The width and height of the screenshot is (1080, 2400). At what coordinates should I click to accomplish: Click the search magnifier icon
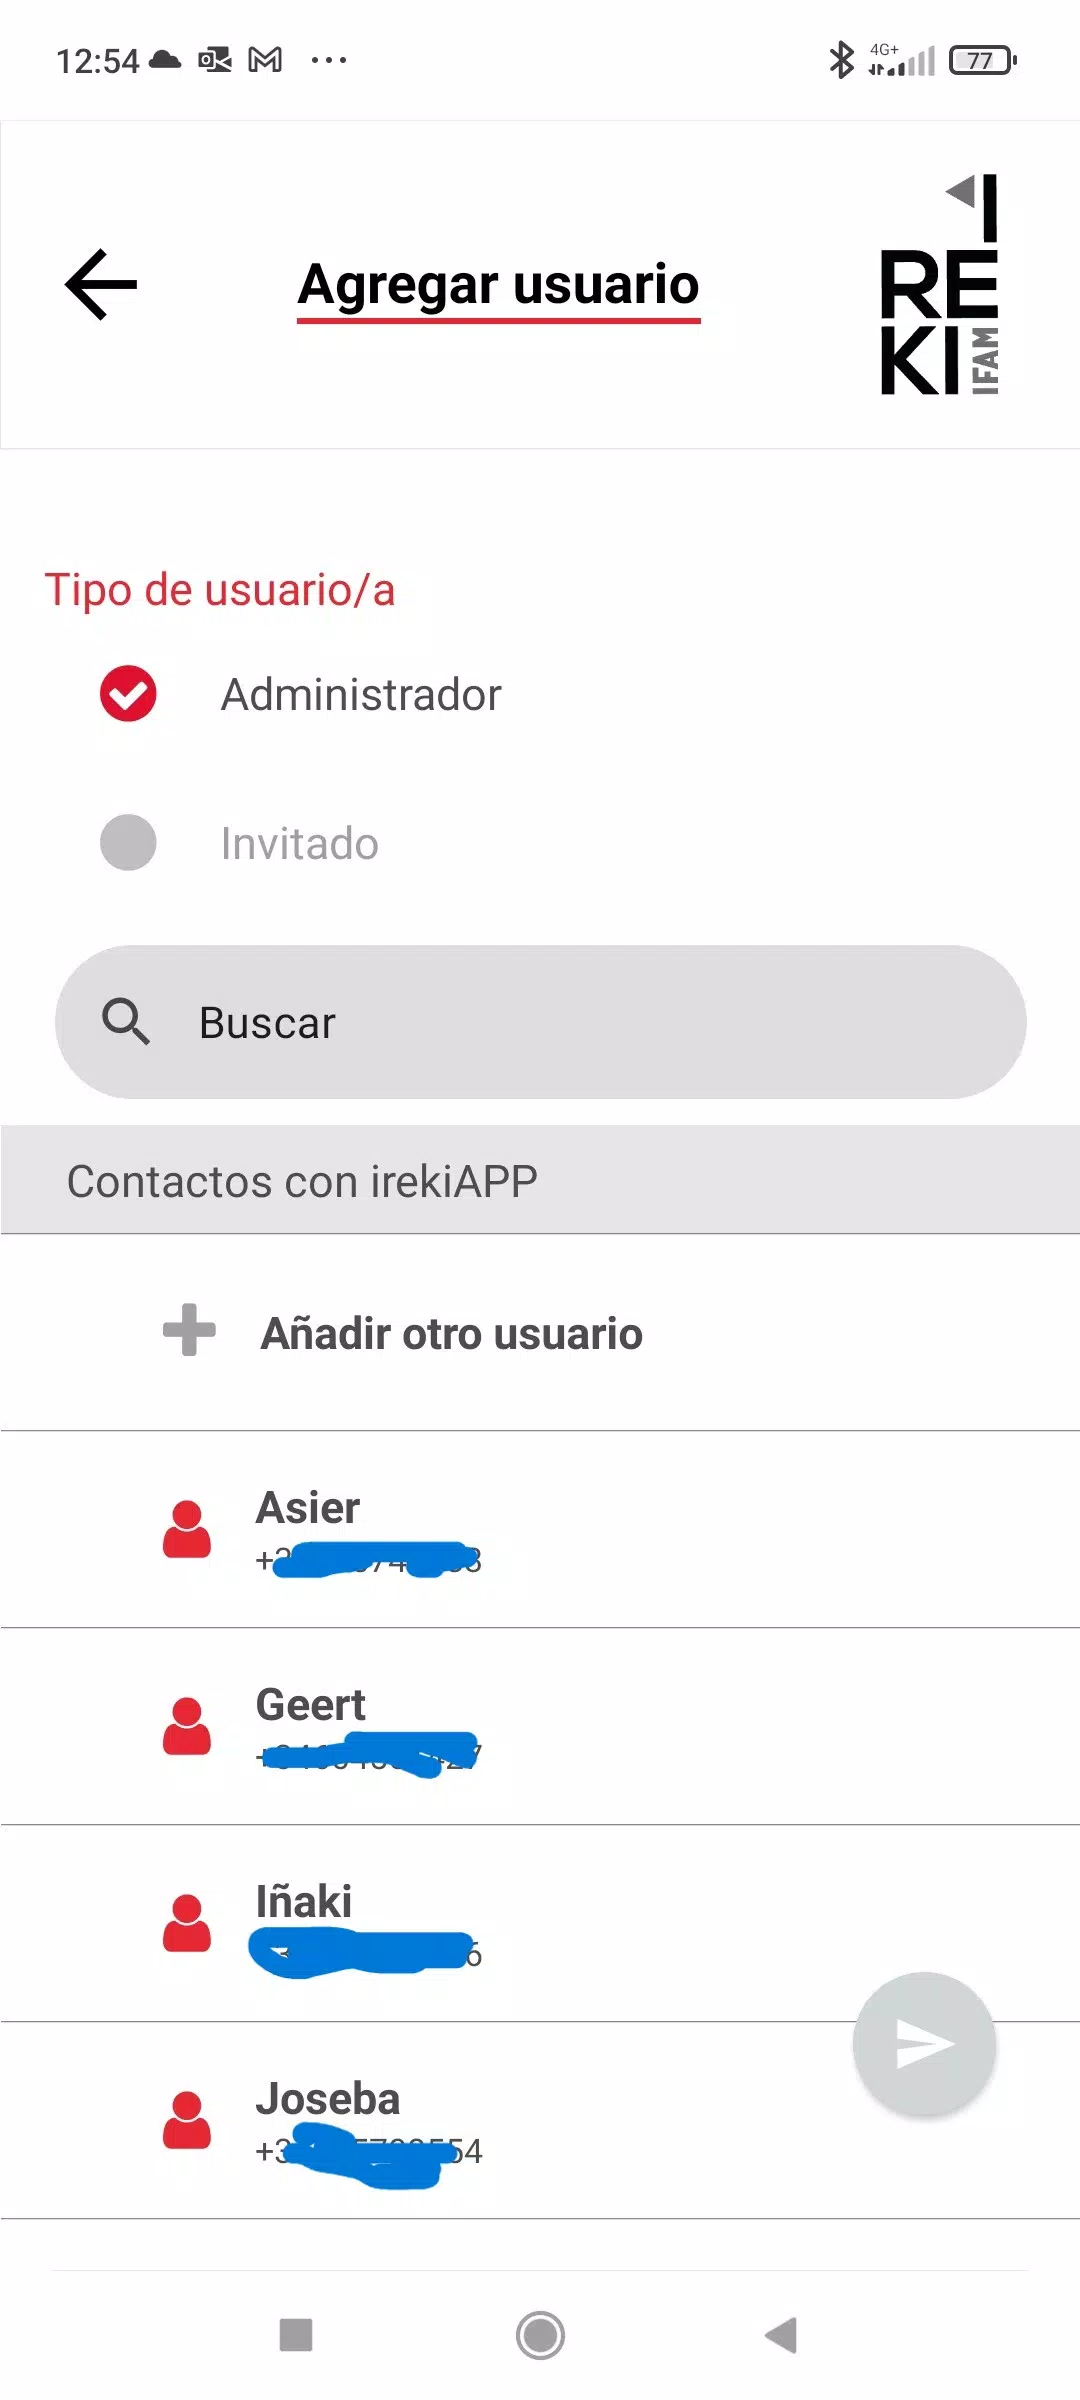pos(126,1021)
